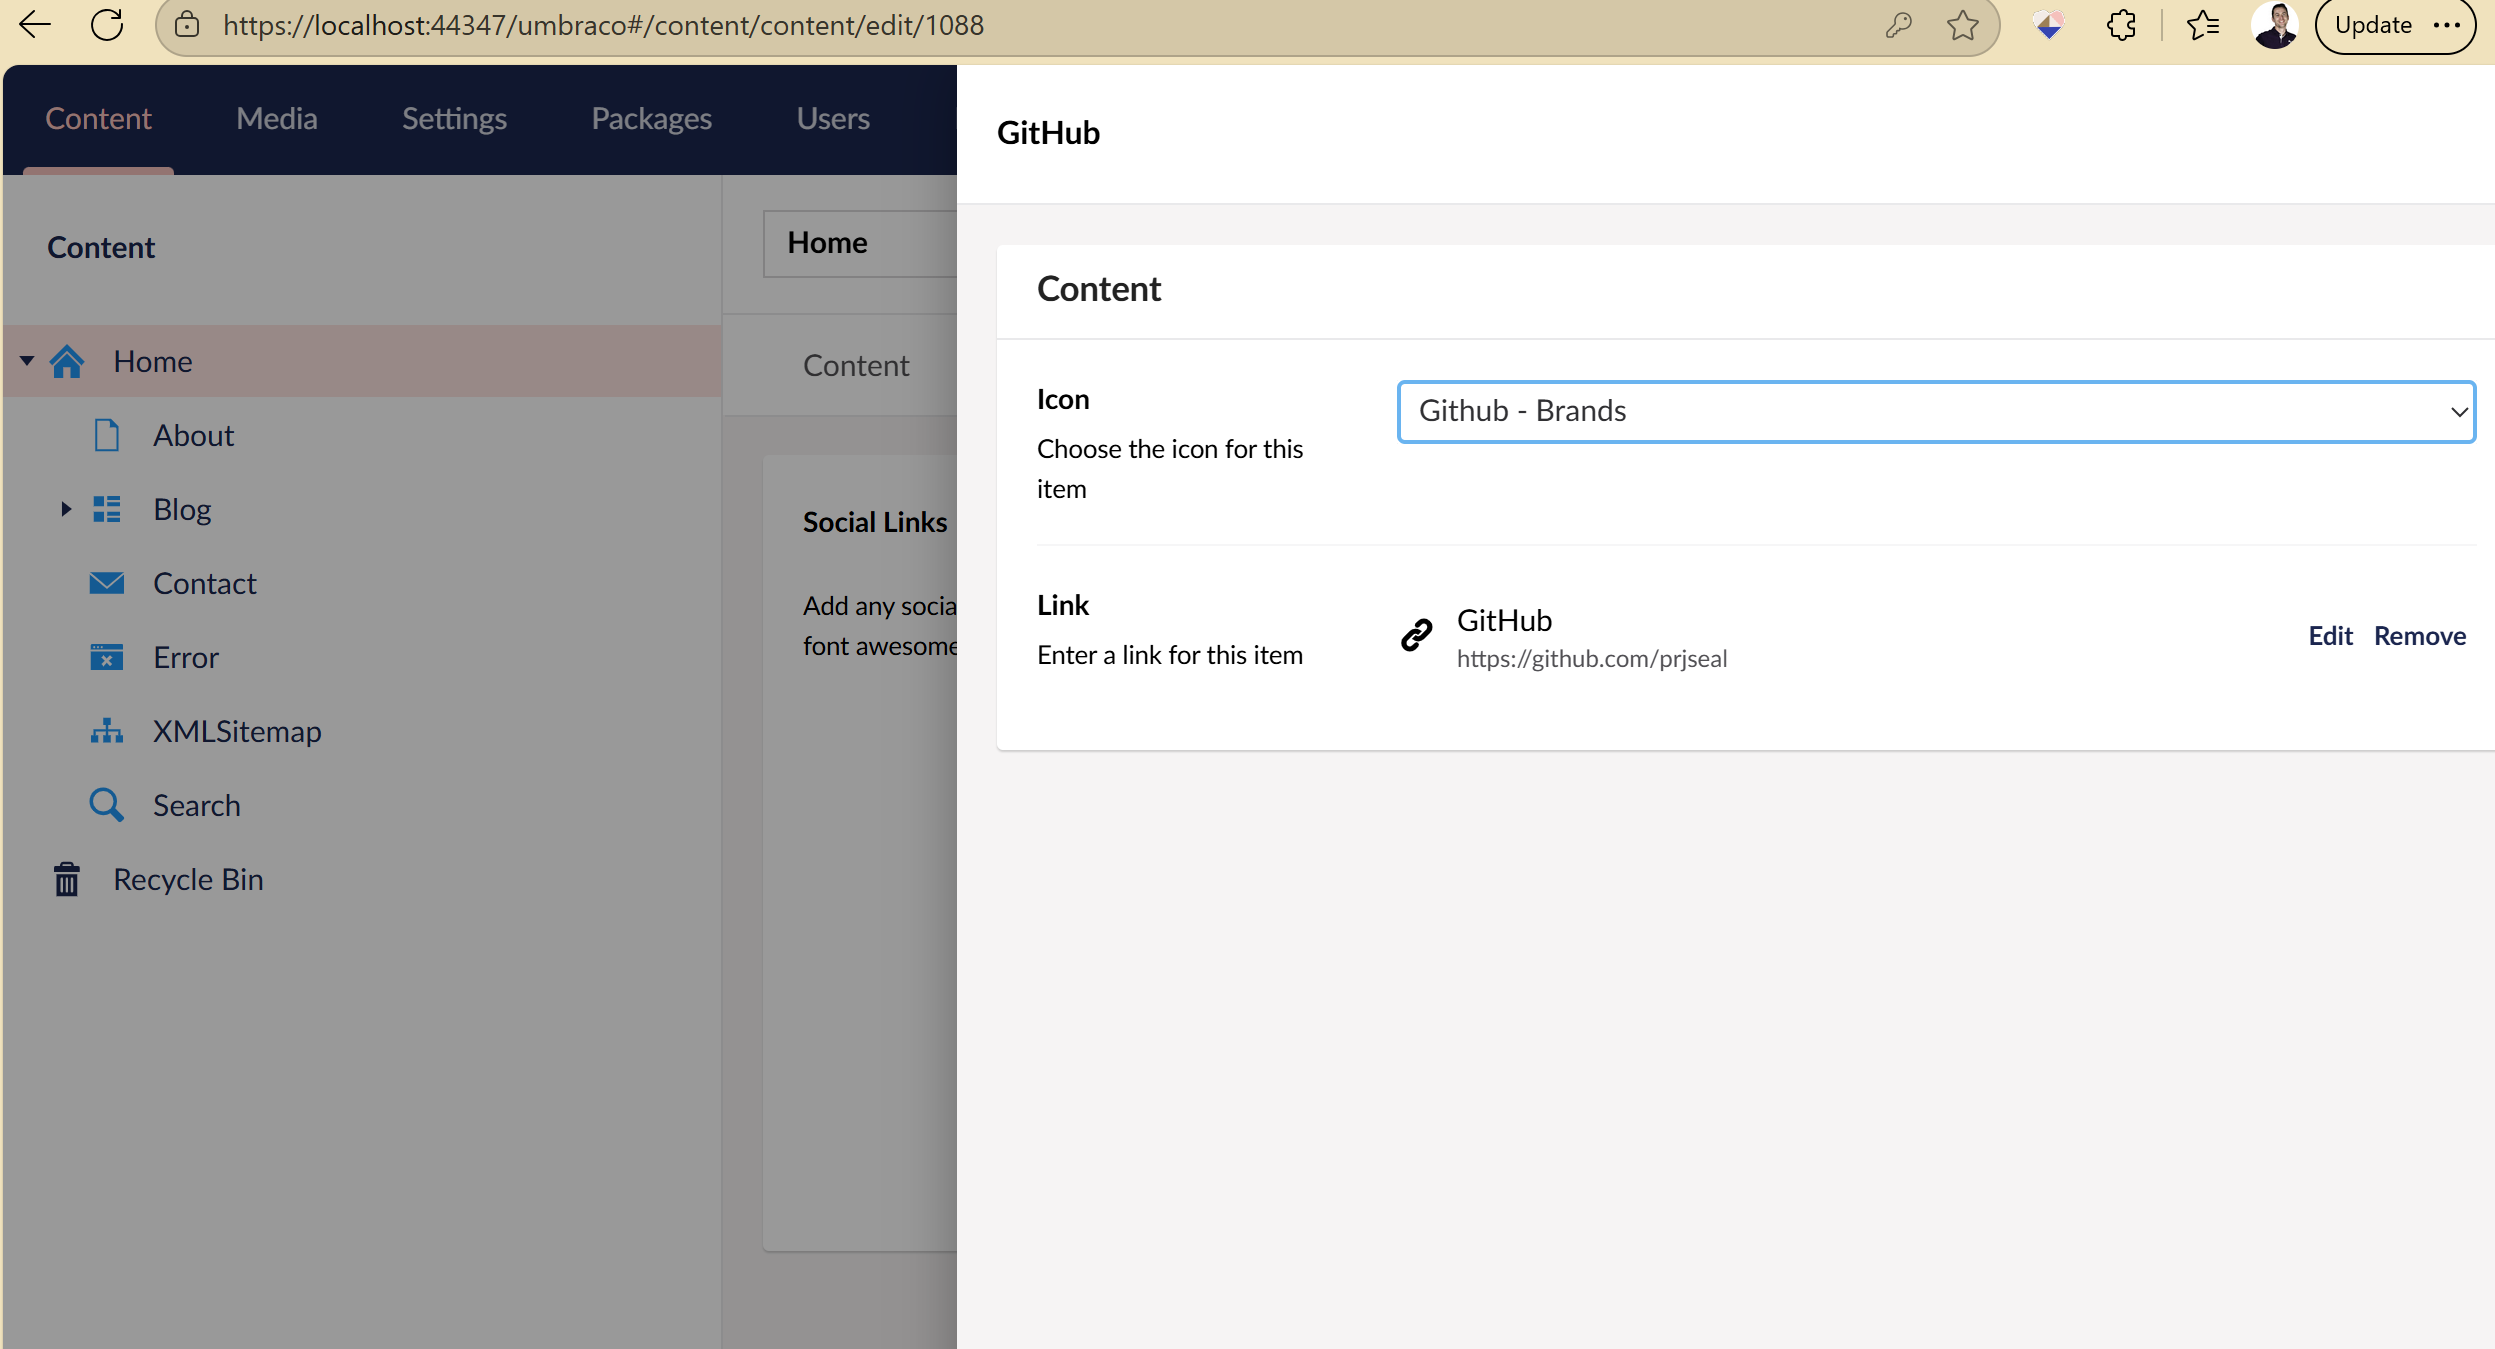The image size is (2495, 1349).
Task: Open browser extensions puzzle icon
Action: click(2120, 25)
